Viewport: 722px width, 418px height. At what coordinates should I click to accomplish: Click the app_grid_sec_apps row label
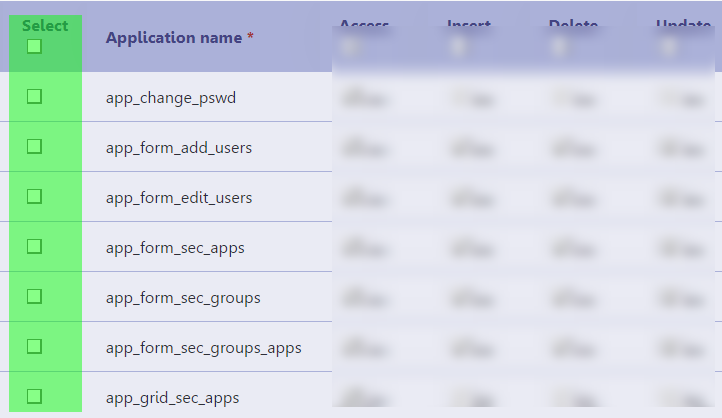coord(172,398)
